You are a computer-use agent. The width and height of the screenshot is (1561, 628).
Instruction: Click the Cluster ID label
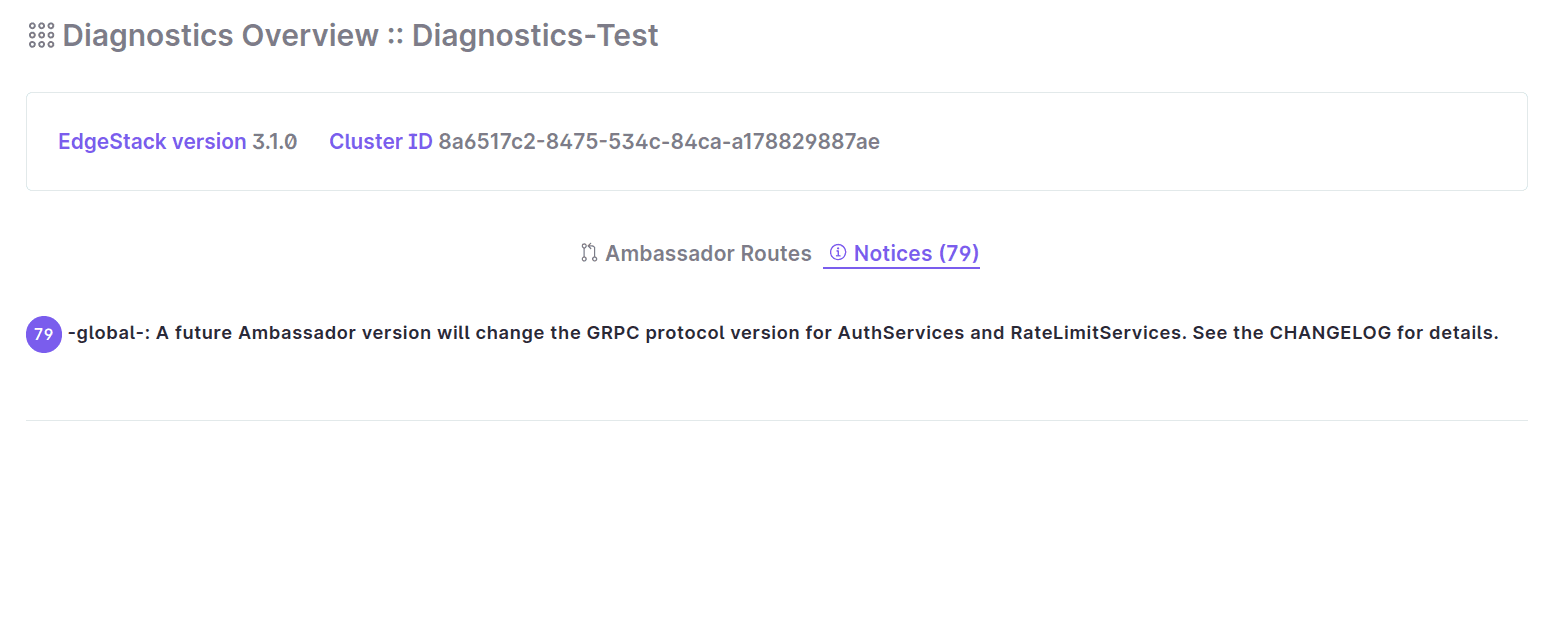[381, 142]
